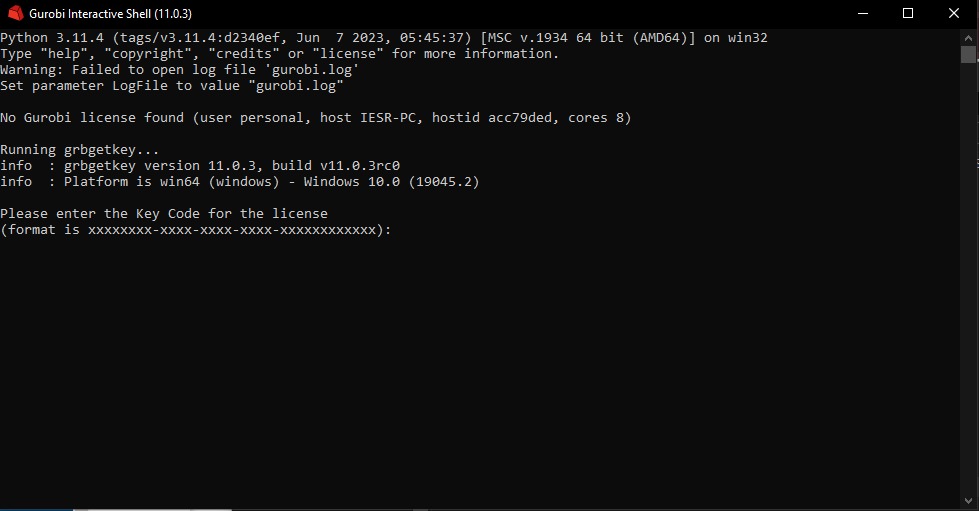
Task: Click the Gurobi red cube title icon
Action: (x=15, y=13)
